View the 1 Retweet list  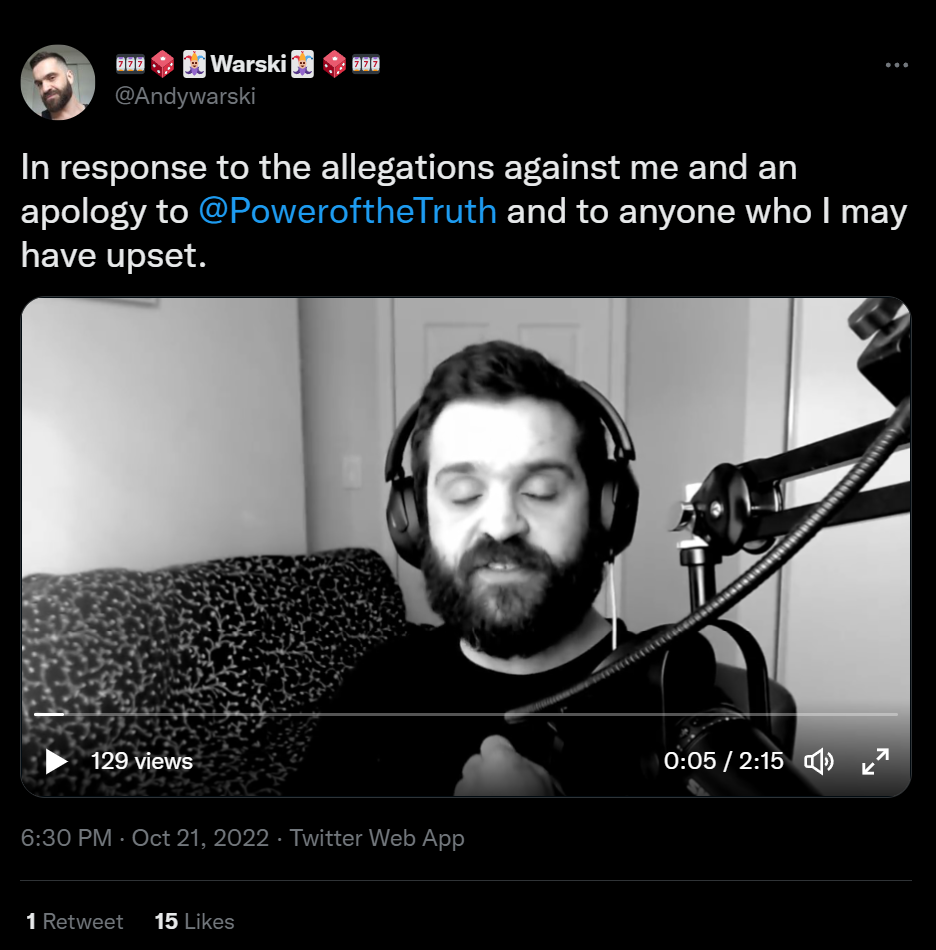point(75,922)
